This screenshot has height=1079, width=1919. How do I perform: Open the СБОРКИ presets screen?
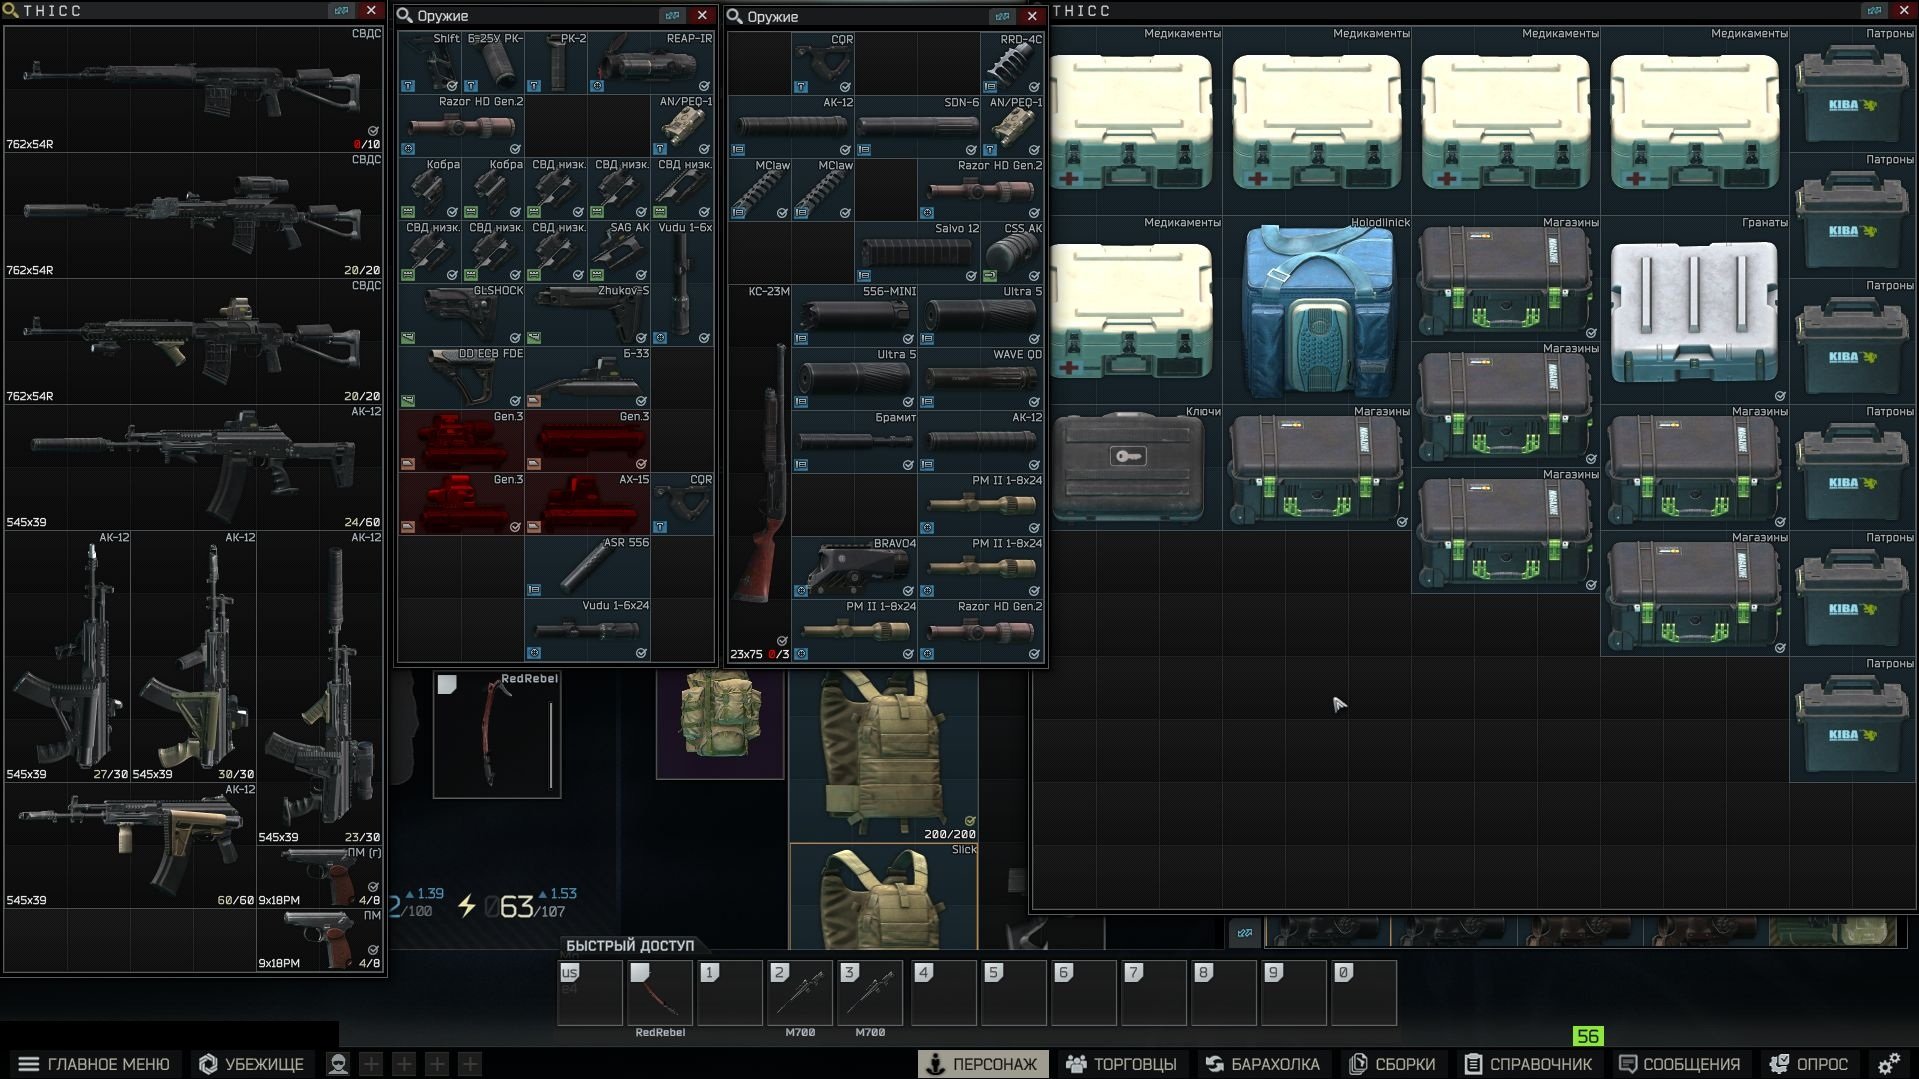click(x=1392, y=1064)
